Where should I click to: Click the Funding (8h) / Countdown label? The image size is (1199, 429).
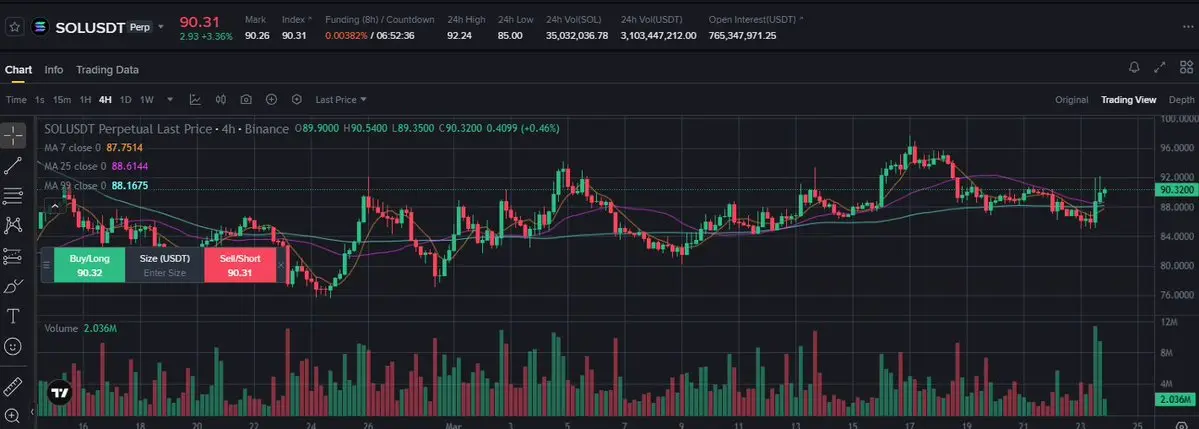click(380, 19)
